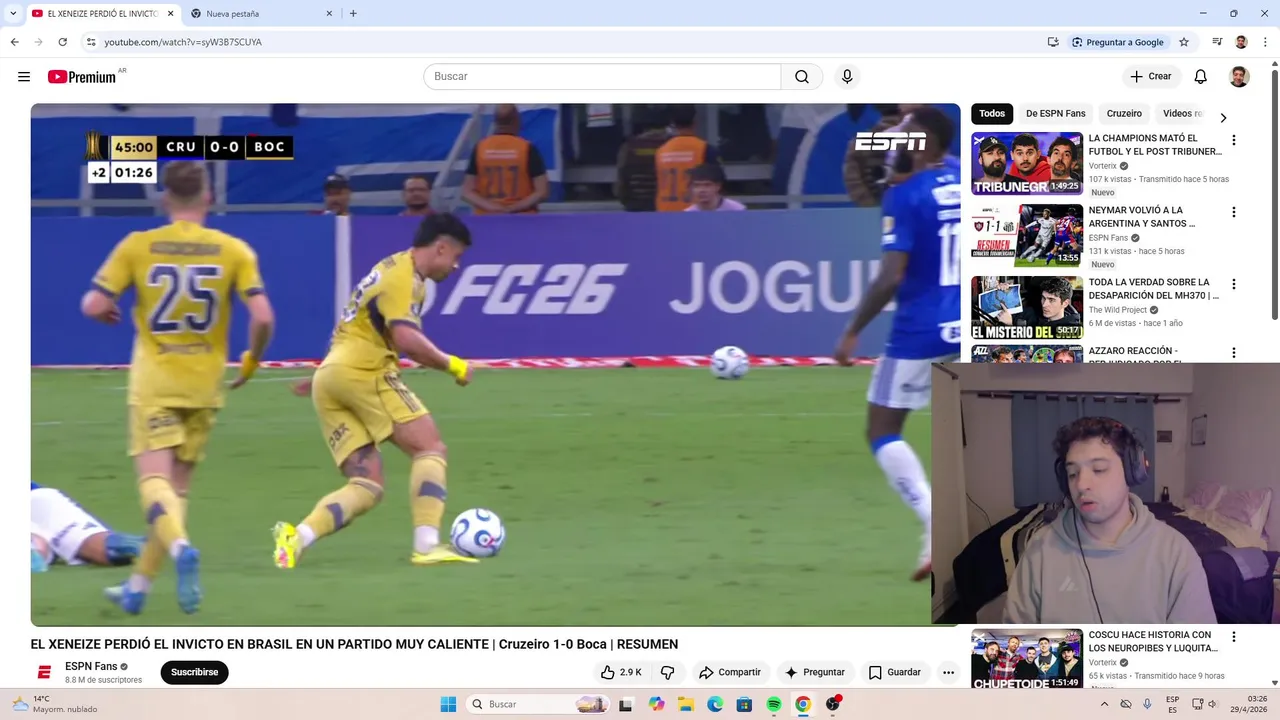Select the Todos filter chip
Screen dimensions: 1280x720
pos(992,114)
